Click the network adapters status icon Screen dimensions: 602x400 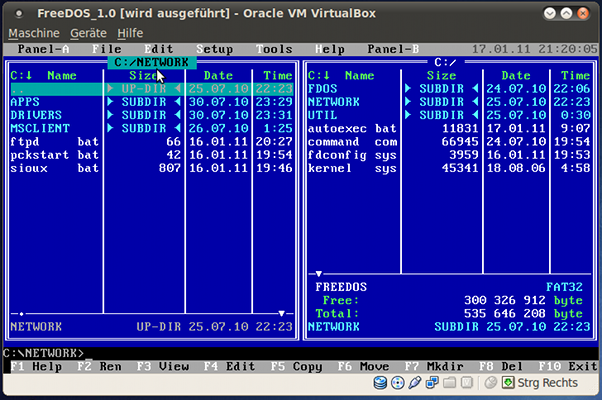pyautogui.click(x=432, y=383)
